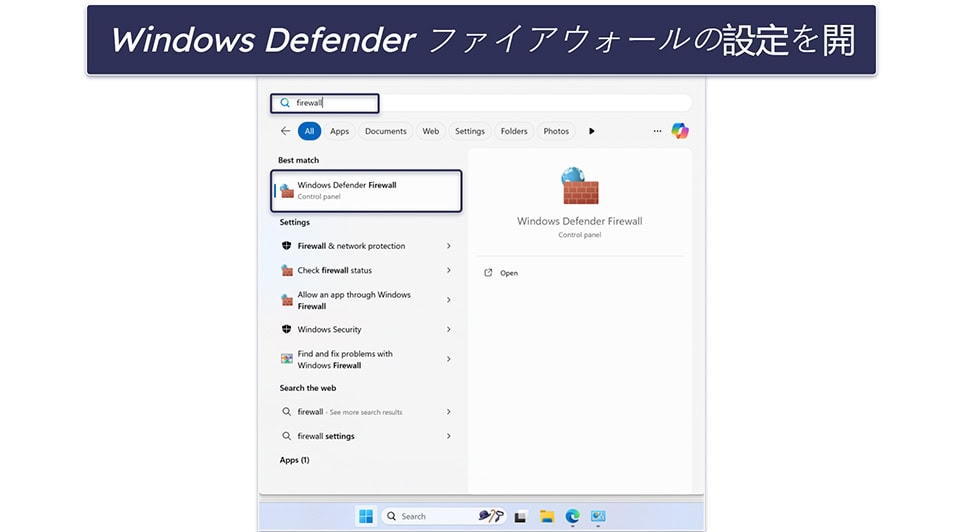Expand Allow an app through Windows Firewall chevron

pyautogui.click(x=449, y=300)
